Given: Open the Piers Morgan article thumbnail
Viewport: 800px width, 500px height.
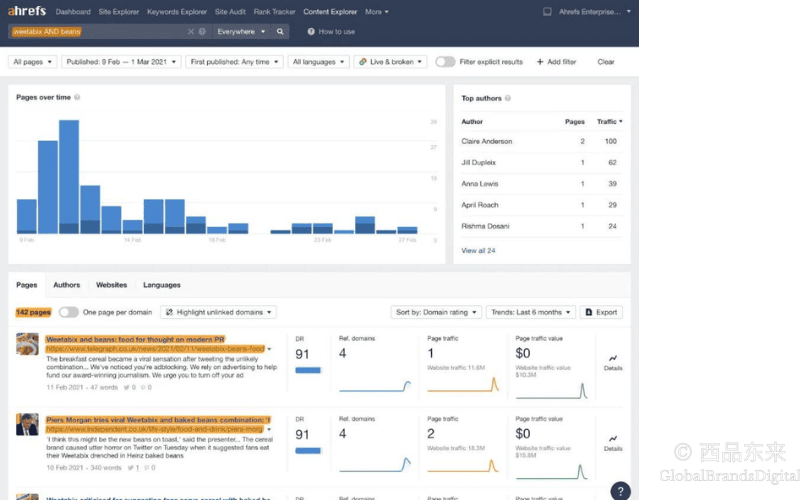Looking at the screenshot, I should pos(27,424).
